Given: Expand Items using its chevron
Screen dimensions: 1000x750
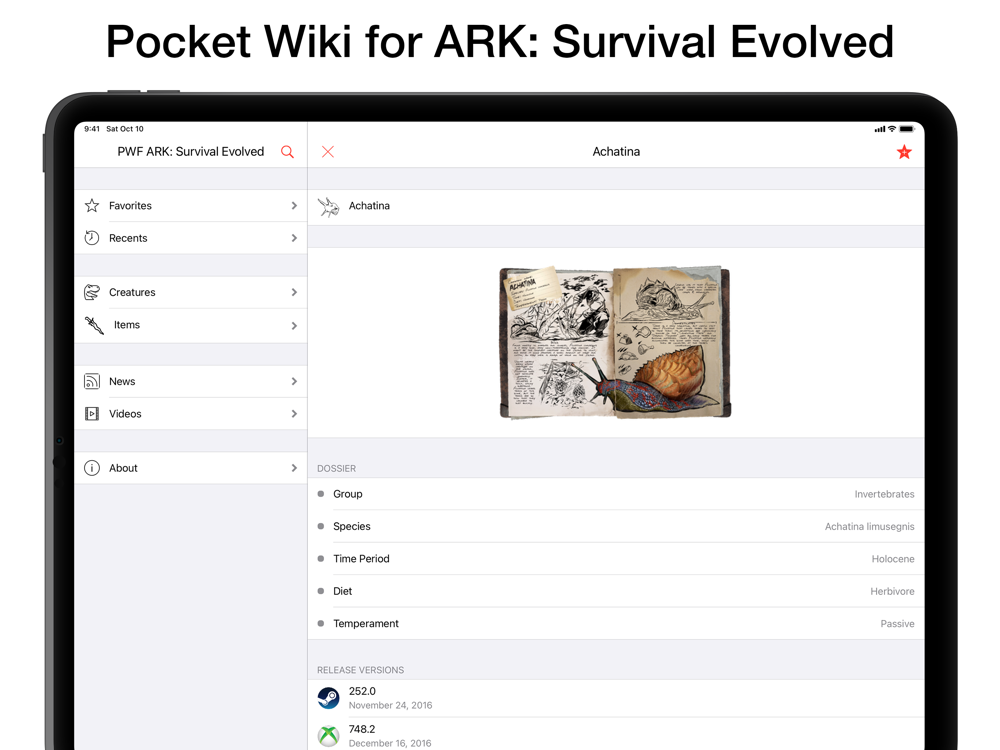Looking at the screenshot, I should pos(294,326).
